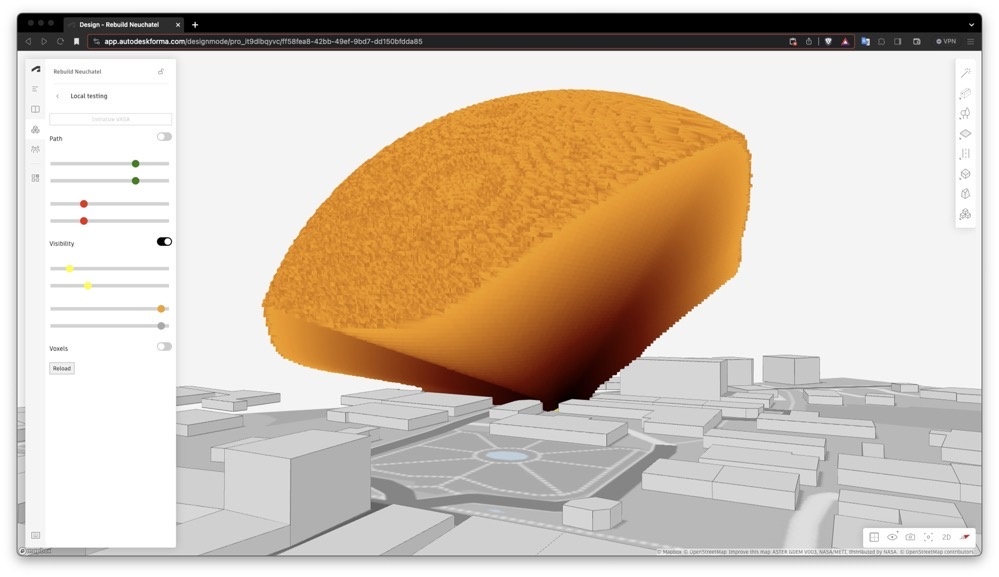Open the building block tool on the right

tap(964, 93)
